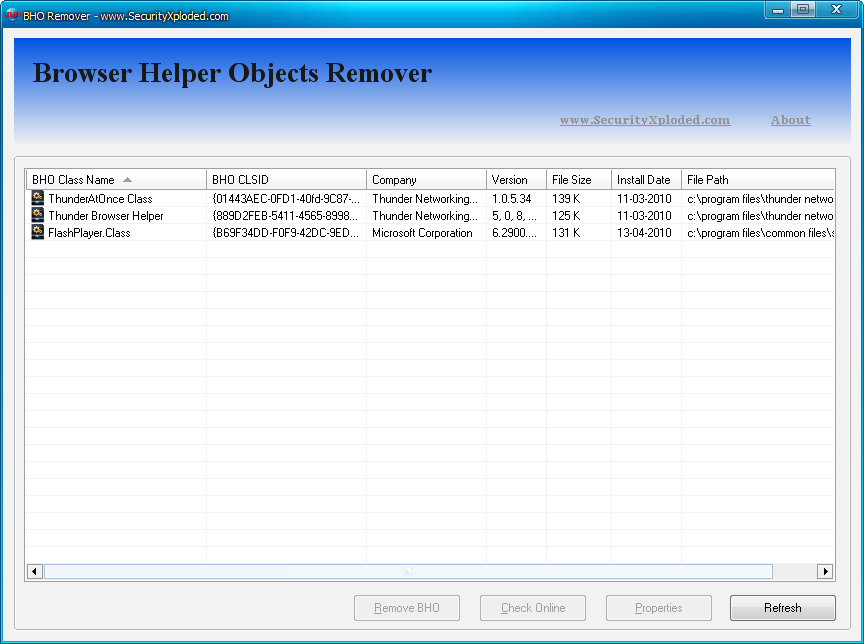Open the www.SecurityXploded.com link
The image size is (864, 644).
tap(645, 120)
